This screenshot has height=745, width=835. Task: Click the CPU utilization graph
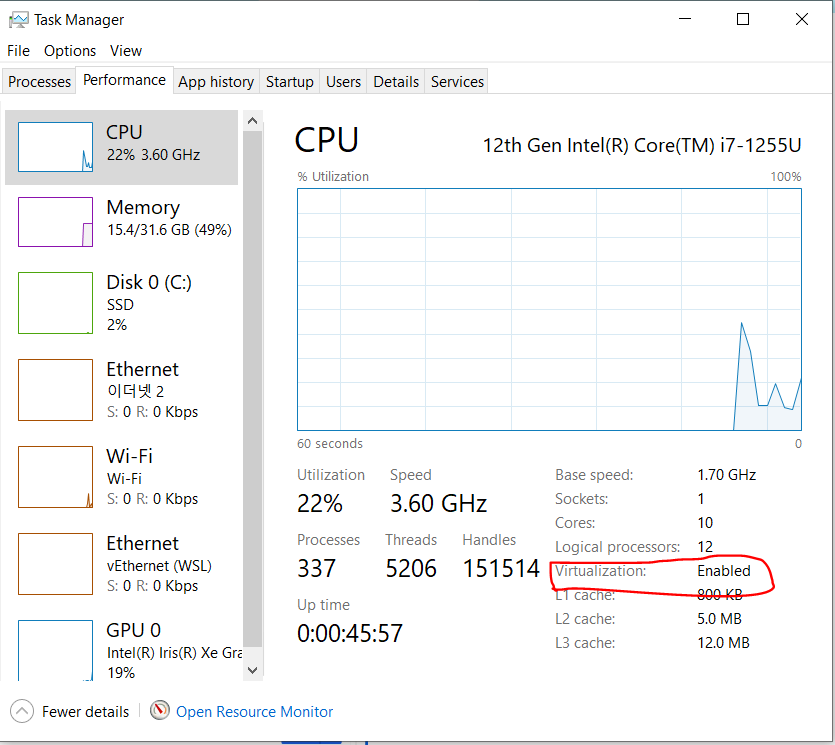pos(550,309)
